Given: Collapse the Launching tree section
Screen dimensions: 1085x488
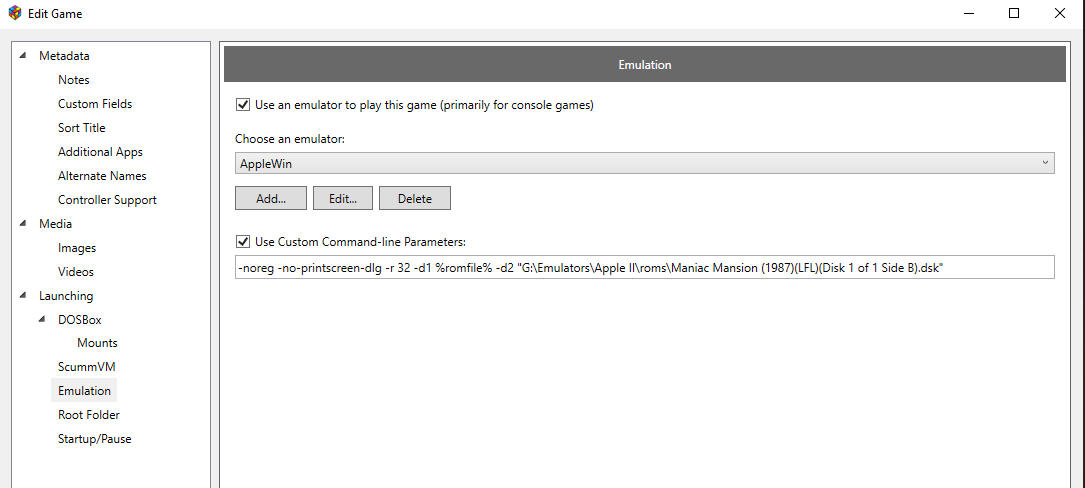Looking at the screenshot, I should point(24,296).
